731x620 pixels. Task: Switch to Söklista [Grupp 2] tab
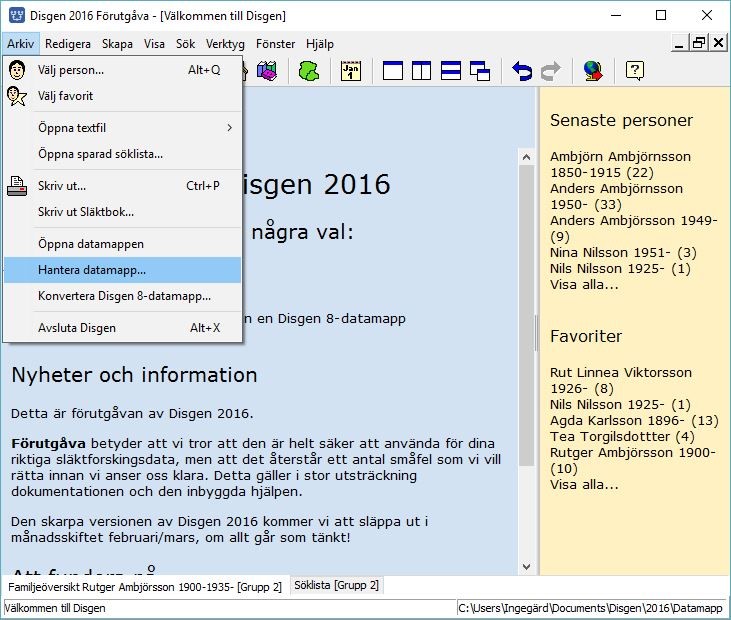pyautogui.click(x=336, y=586)
